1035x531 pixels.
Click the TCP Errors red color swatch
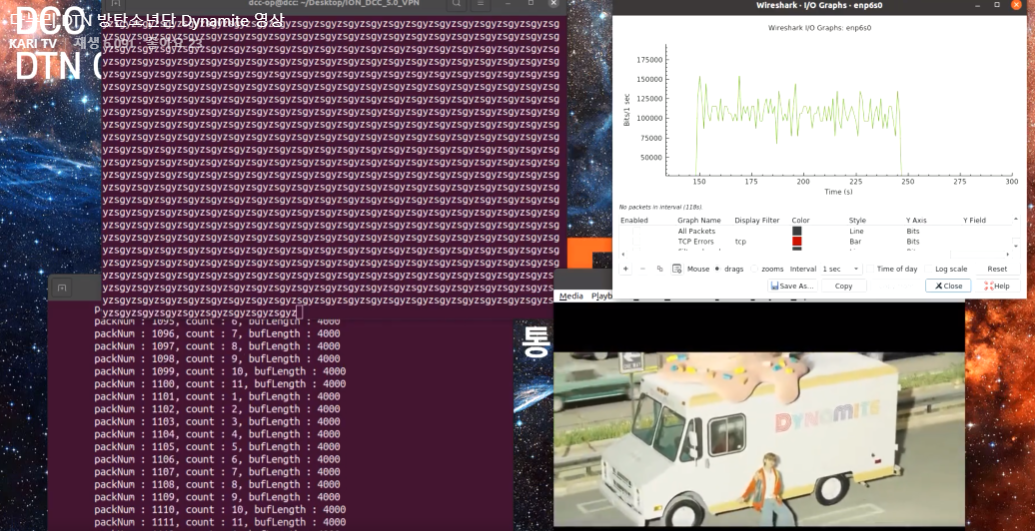click(x=797, y=242)
